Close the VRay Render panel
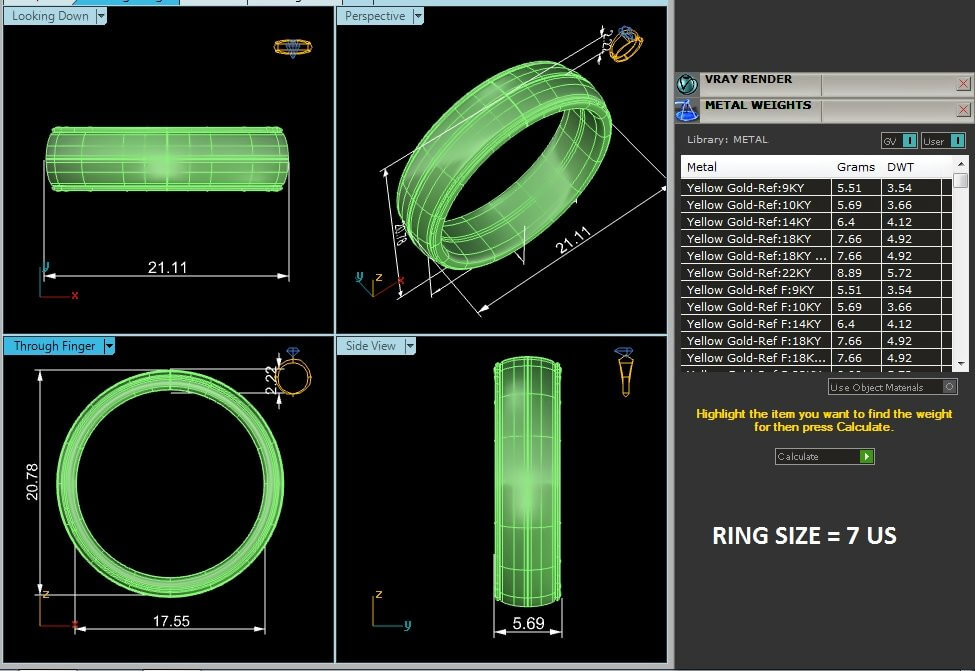 (963, 84)
